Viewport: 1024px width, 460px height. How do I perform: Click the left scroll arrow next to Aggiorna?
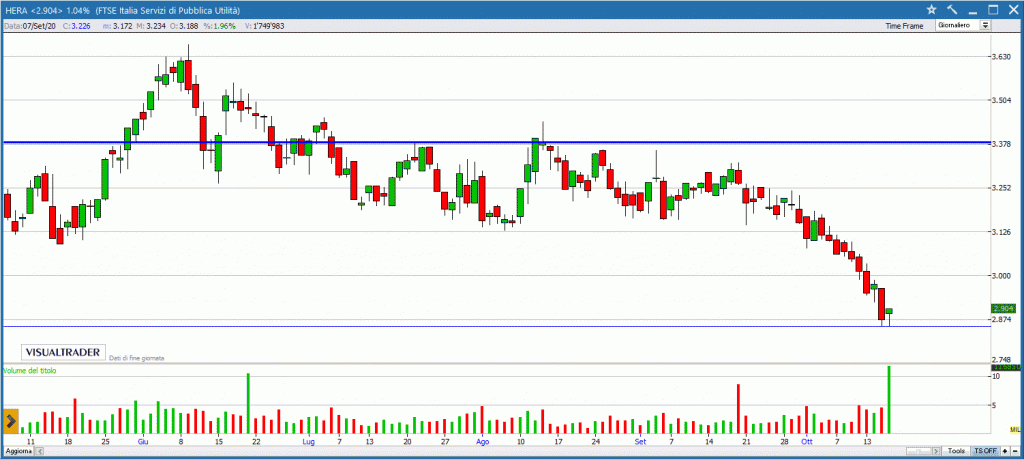point(39,452)
